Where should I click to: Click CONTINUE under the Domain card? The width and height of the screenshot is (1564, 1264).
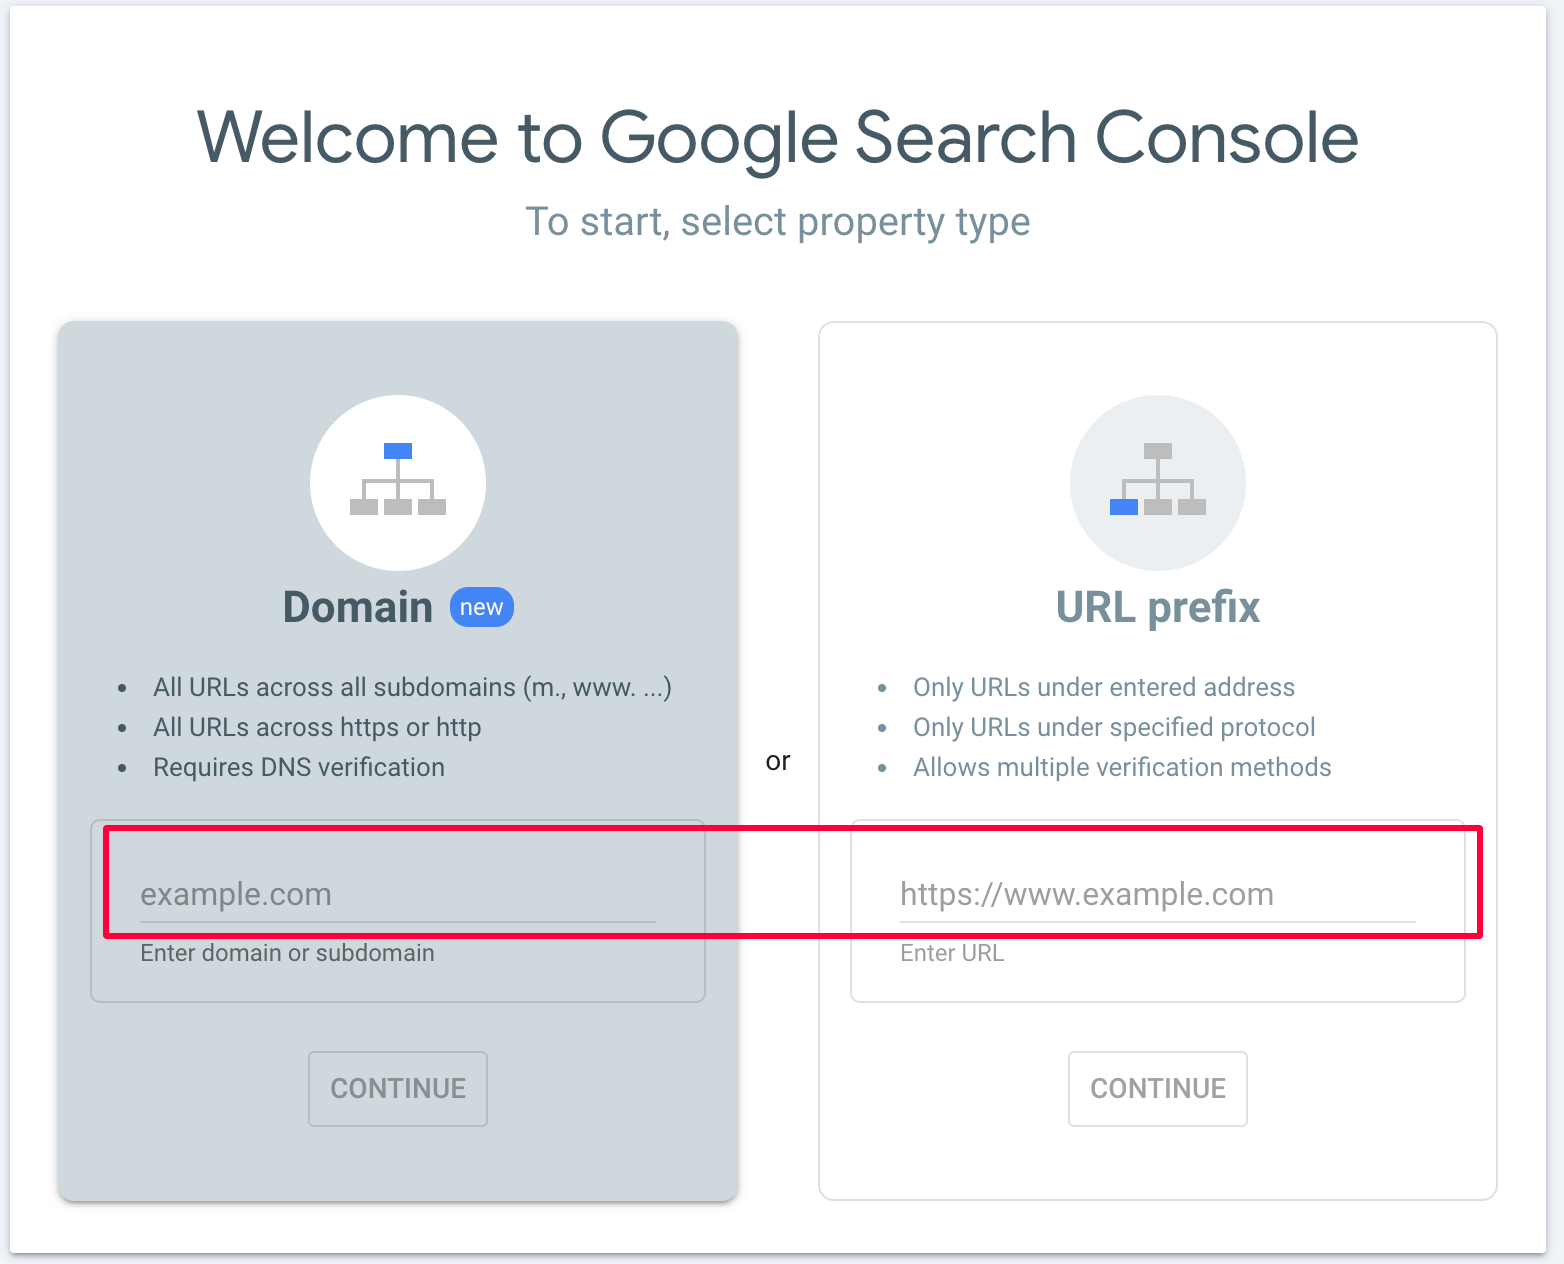coord(397,1089)
